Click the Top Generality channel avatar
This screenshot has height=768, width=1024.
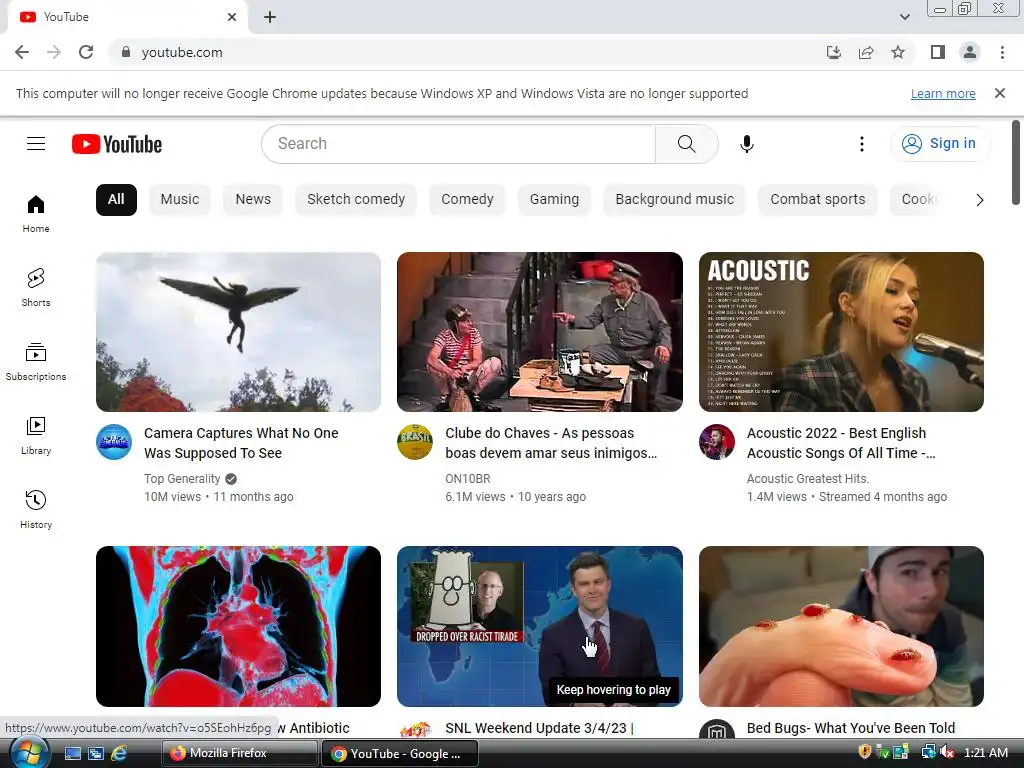click(114, 442)
